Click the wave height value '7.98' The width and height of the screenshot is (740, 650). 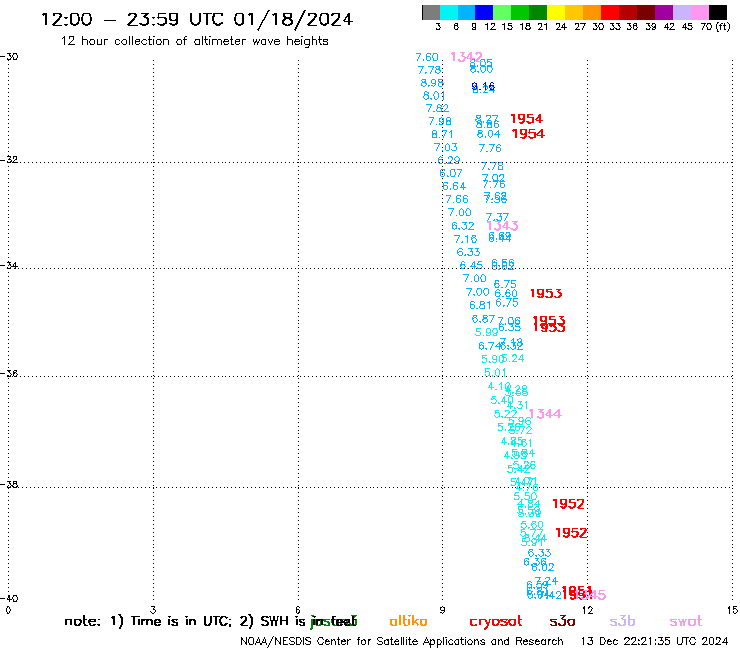pyautogui.click(x=439, y=121)
